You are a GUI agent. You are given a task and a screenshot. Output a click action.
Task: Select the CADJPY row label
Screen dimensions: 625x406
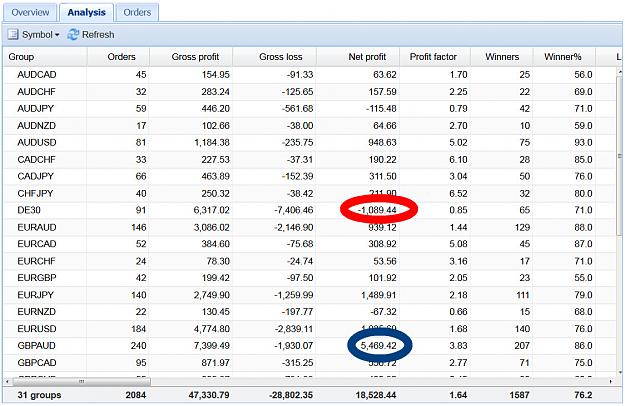pyautogui.click(x=35, y=176)
